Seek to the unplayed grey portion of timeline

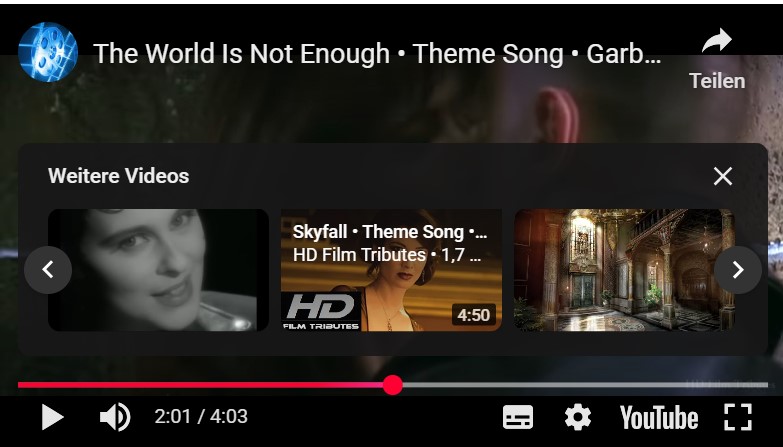(x=584, y=385)
